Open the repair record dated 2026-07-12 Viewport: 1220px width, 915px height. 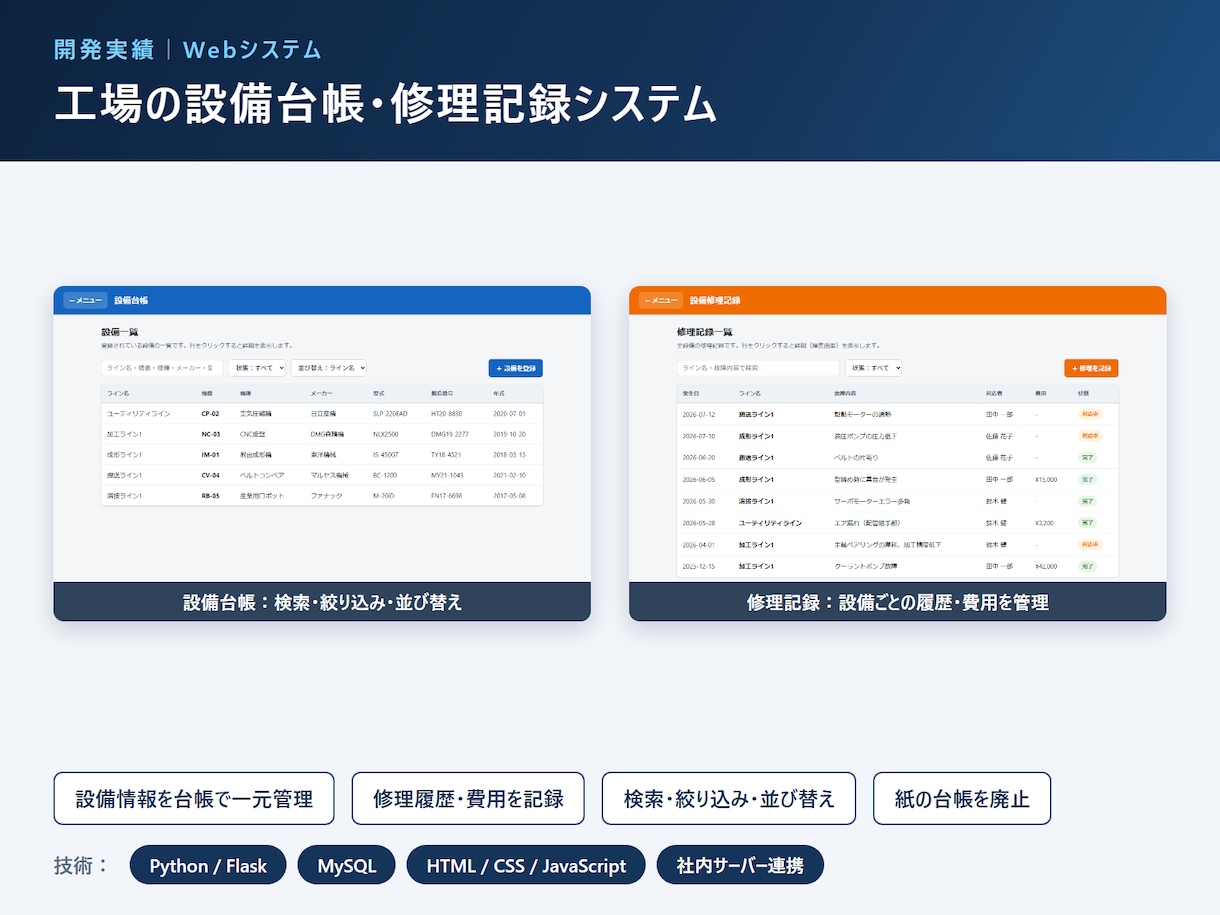pos(898,413)
